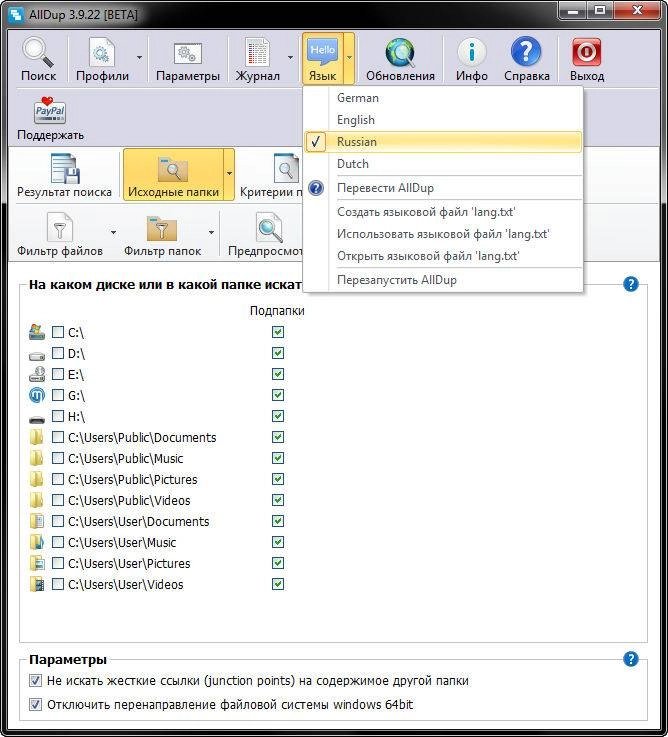The width and height of the screenshot is (668, 737).
Task: Click Подпапки column header
Action: 277,311
